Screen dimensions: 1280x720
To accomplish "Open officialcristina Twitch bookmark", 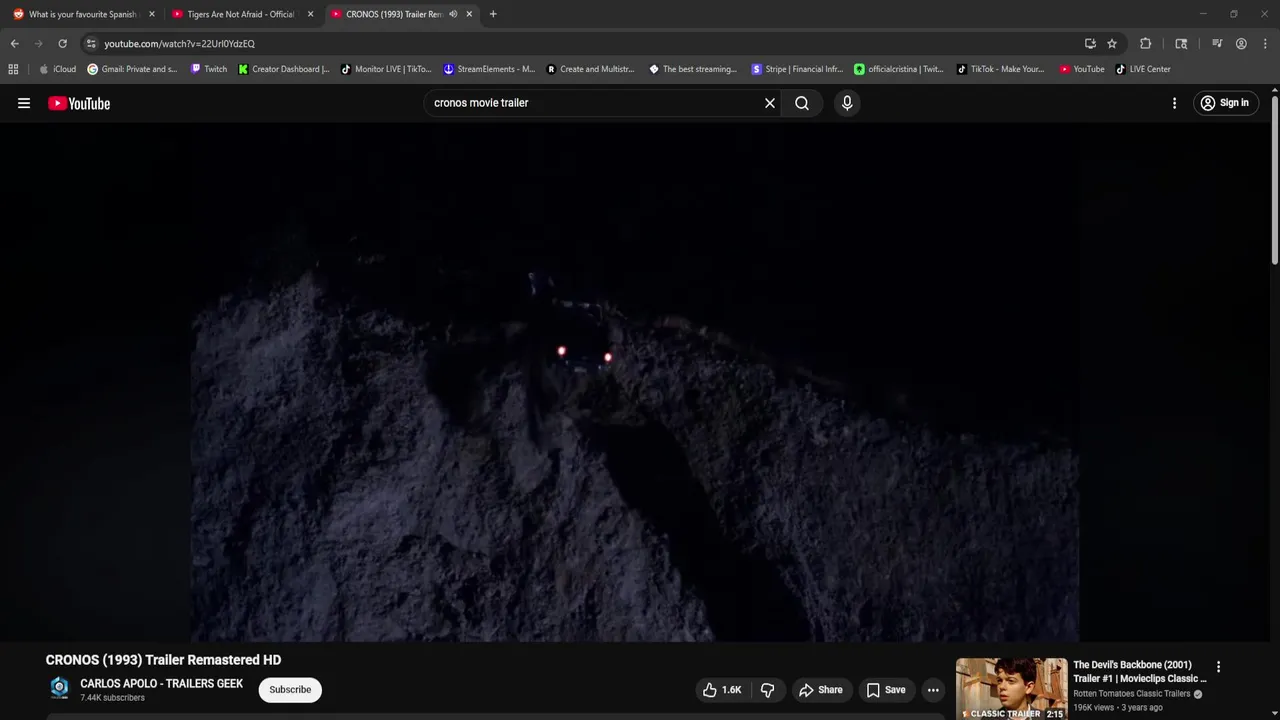I will (x=899, y=69).
